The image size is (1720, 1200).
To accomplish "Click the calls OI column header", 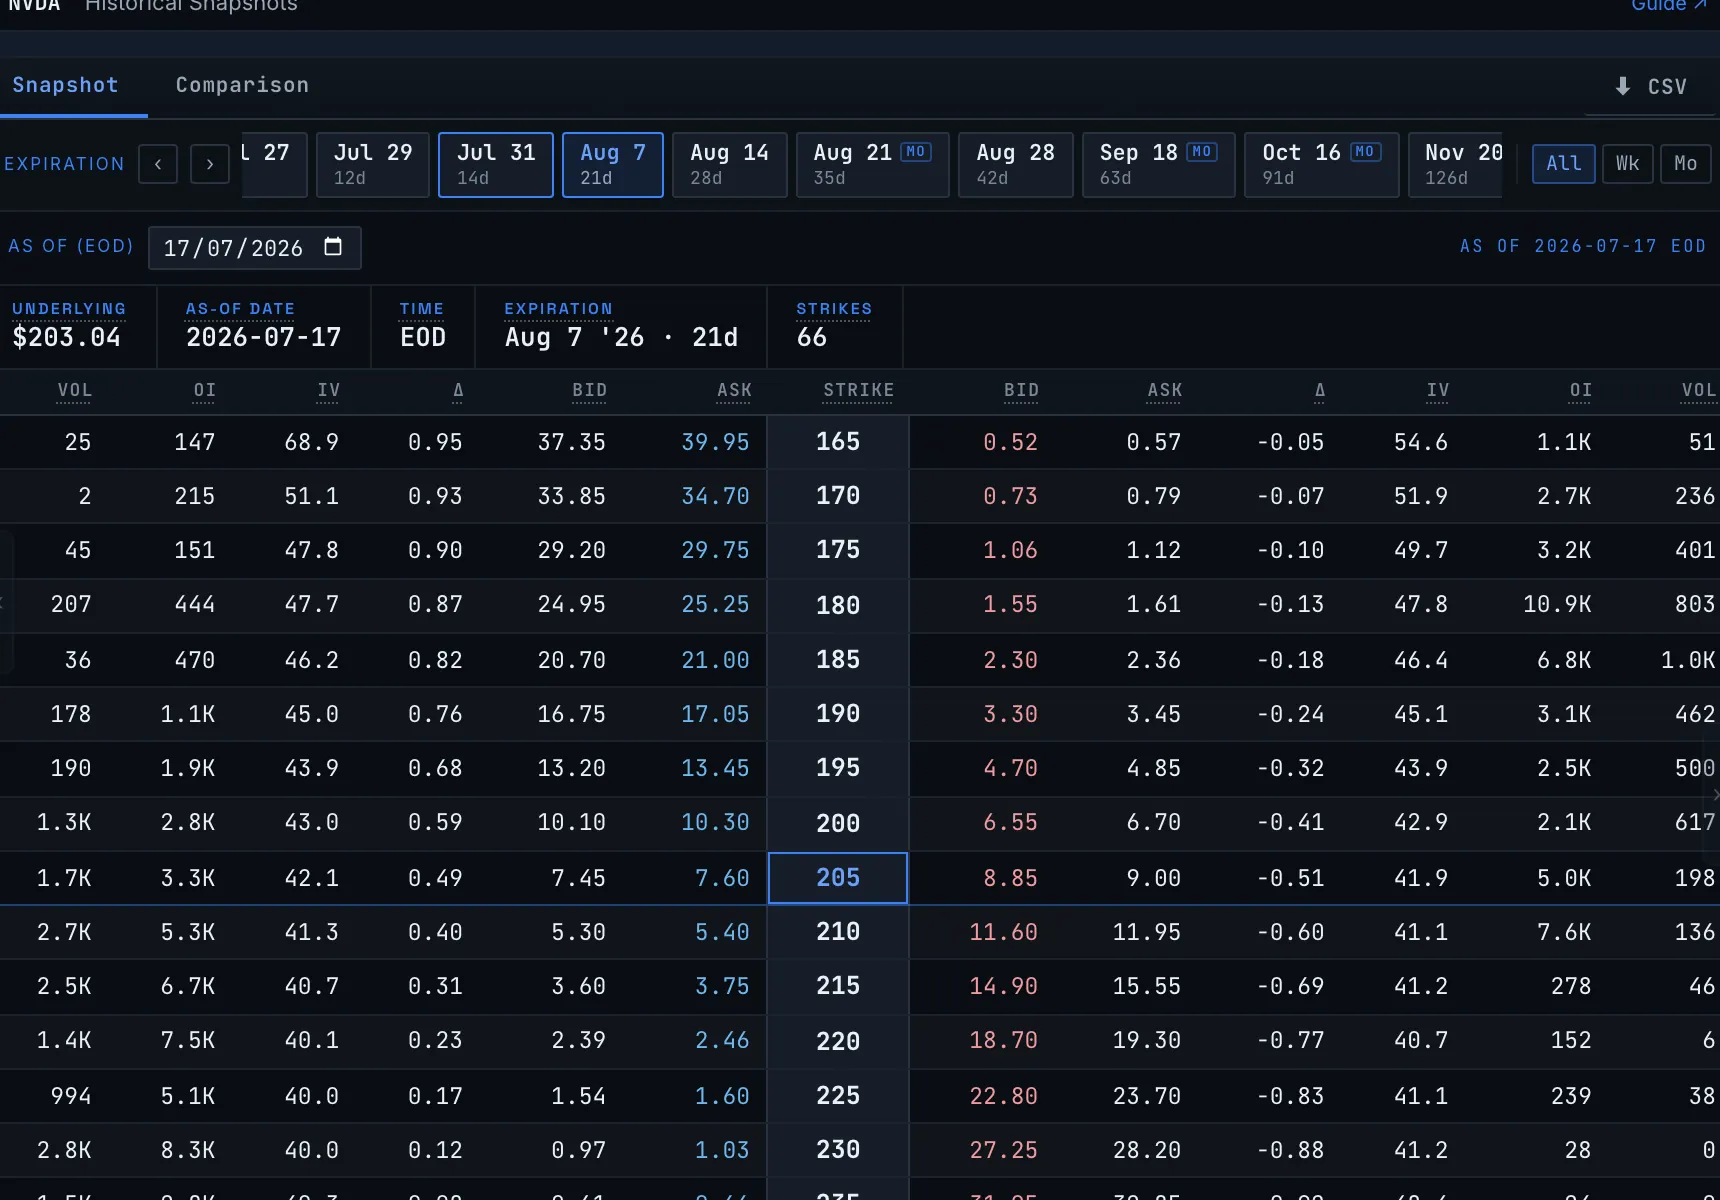I will click(205, 391).
